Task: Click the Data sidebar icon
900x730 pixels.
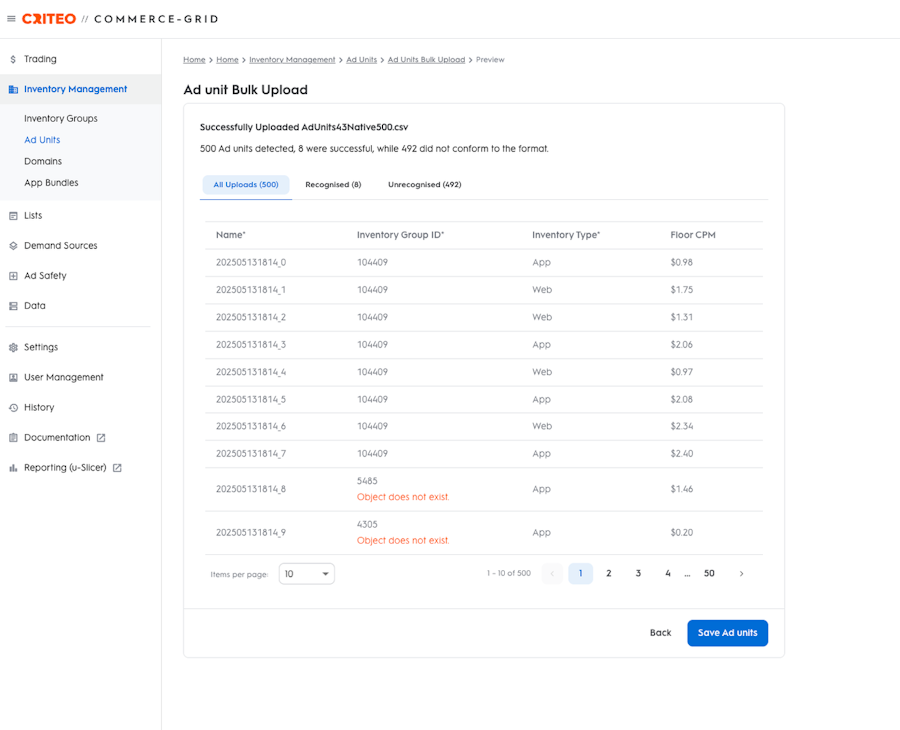Action: coord(13,306)
